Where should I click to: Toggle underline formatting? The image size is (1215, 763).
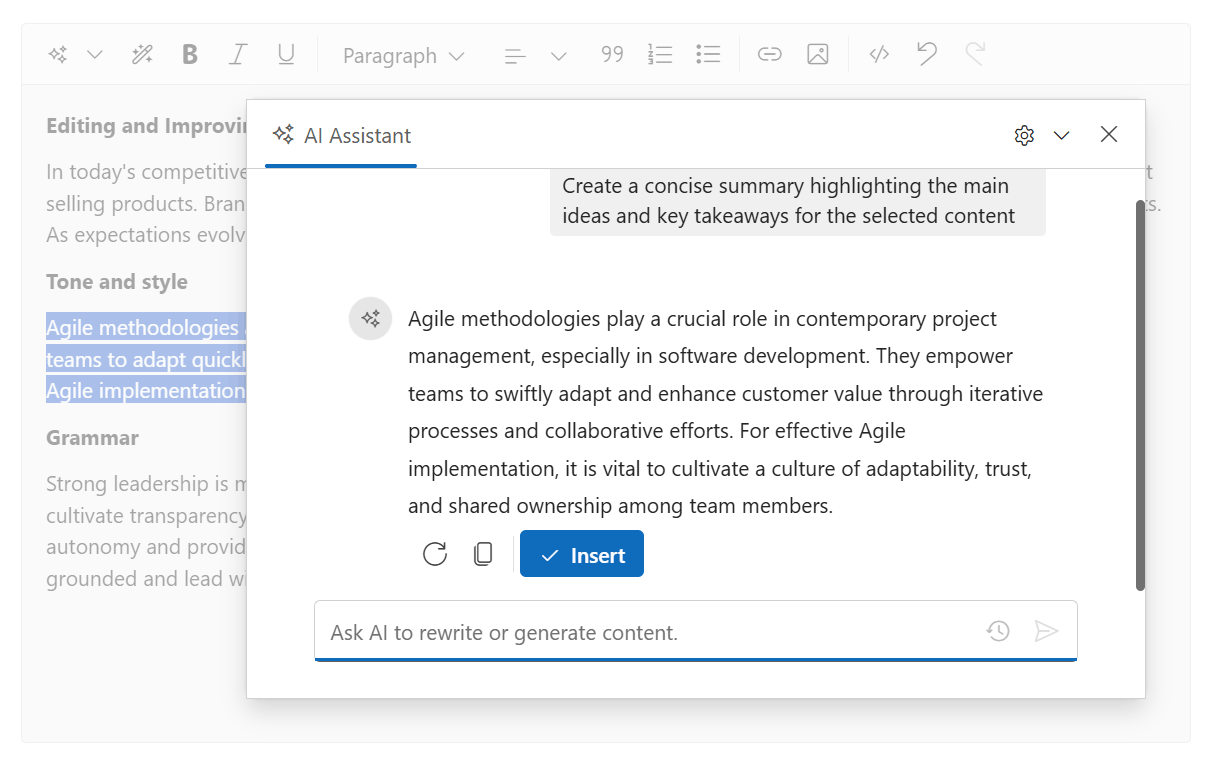pyautogui.click(x=286, y=55)
